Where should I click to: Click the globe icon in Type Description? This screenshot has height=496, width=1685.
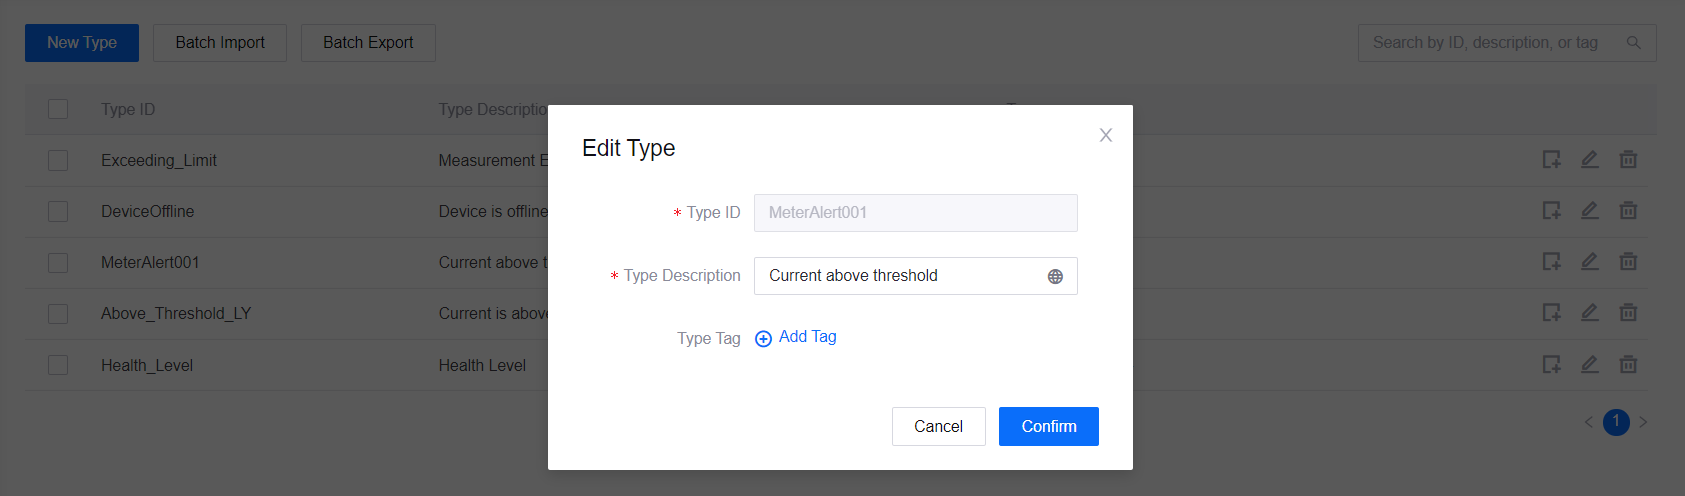tap(1055, 277)
